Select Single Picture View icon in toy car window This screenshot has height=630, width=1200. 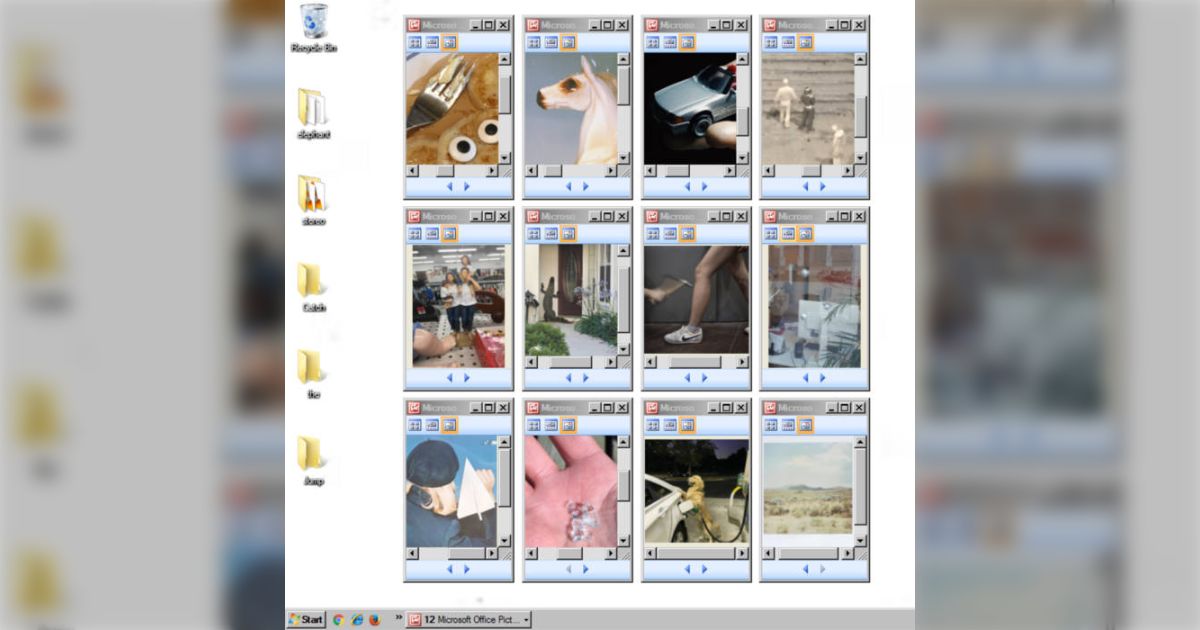click(x=687, y=42)
